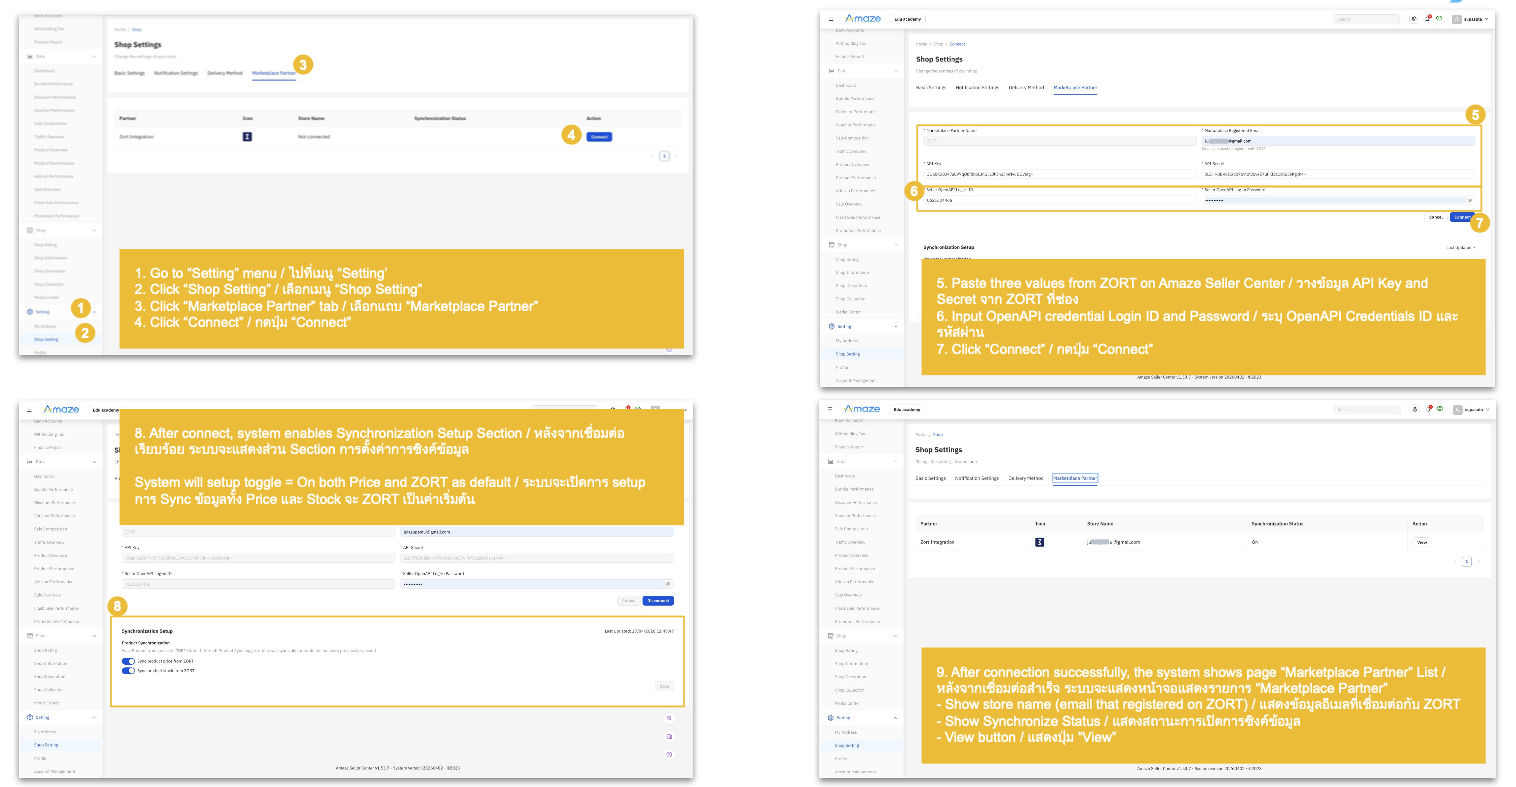Click the Setting gear icon in the steps 1-4 sidebar
This screenshot has height=787, width=1516.
point(30,312)
